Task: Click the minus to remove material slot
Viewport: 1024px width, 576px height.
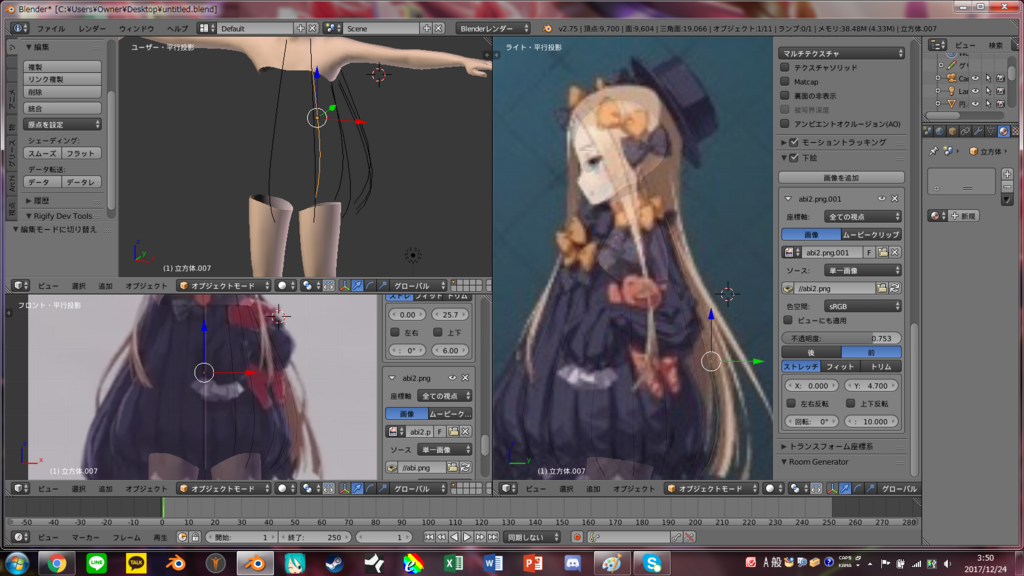Action: click(x=1007, y=187)
